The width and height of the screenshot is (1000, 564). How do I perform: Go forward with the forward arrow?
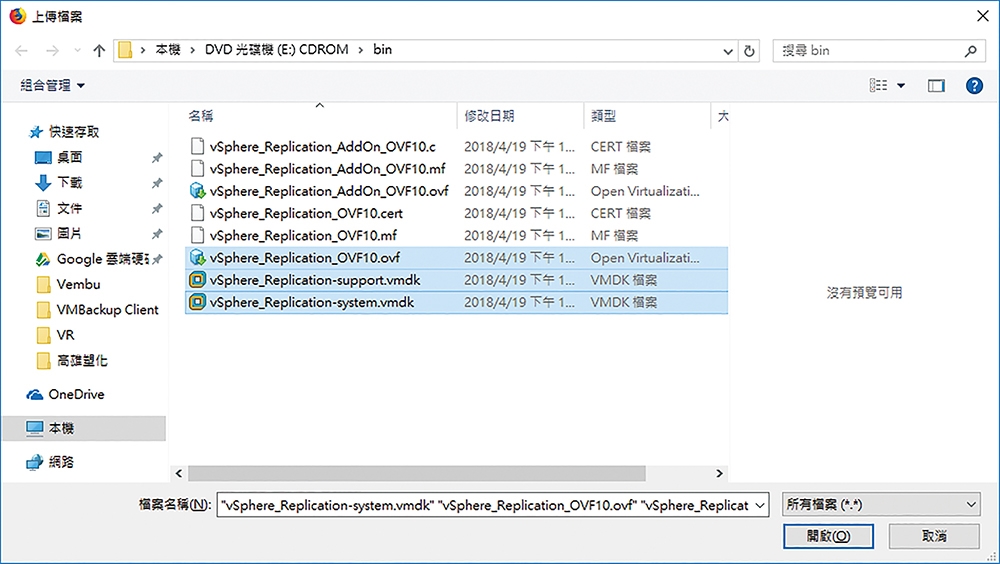click(x=52, y=50)
